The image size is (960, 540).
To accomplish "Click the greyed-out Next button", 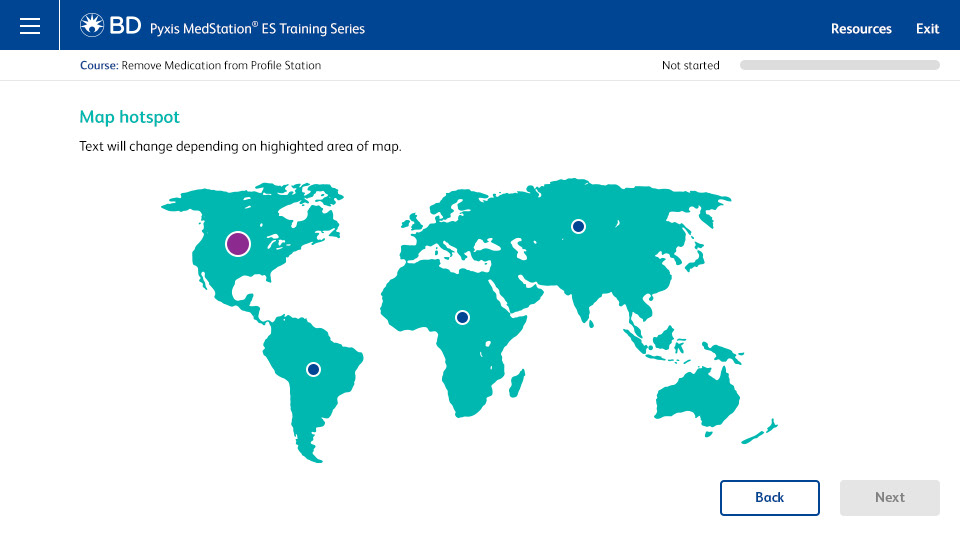I will tap(890, 497).
